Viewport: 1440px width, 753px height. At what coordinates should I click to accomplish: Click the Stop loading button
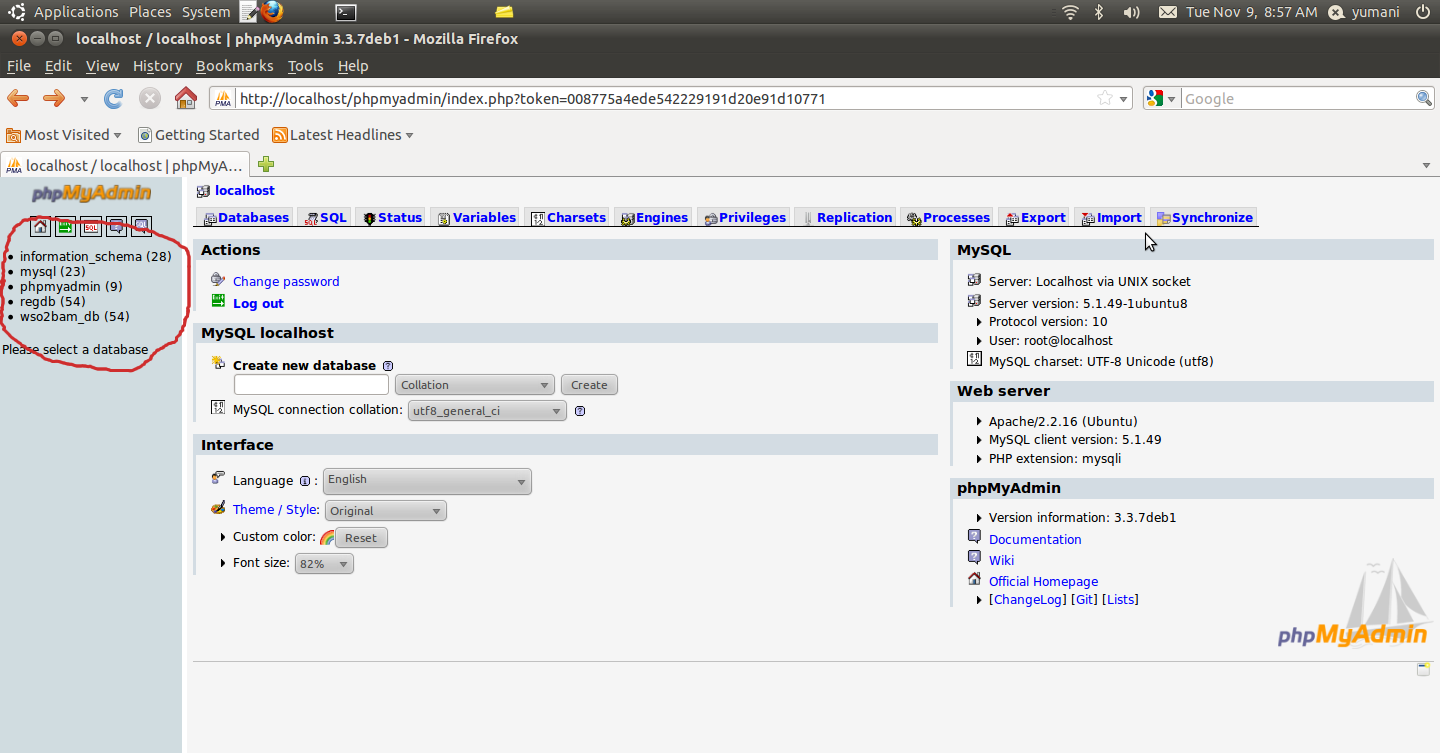[150, 98]
